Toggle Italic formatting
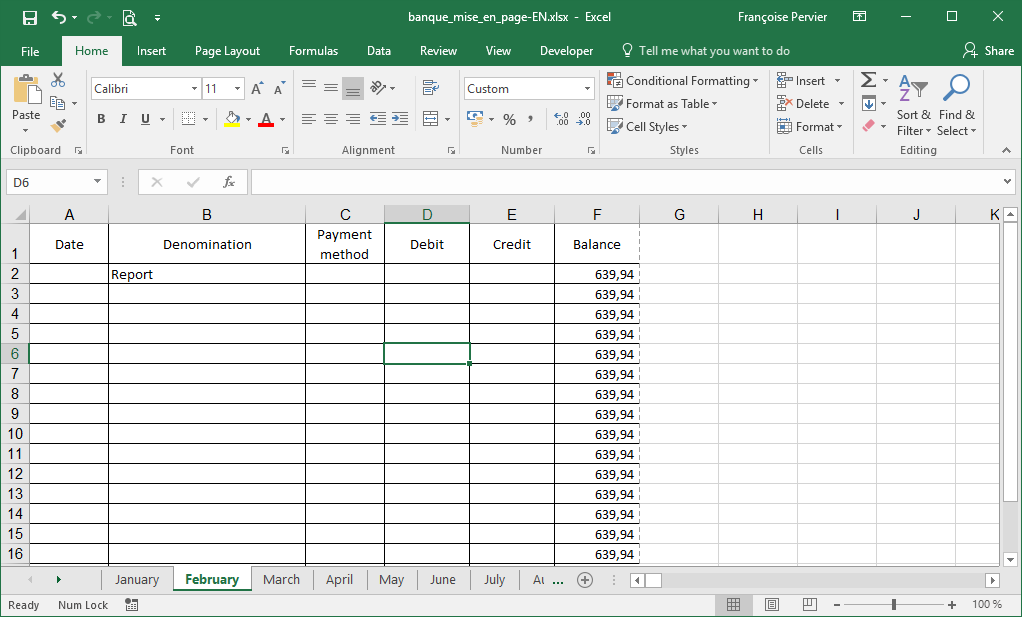This screenshot has height=617, width=1022. pos(123,119)
